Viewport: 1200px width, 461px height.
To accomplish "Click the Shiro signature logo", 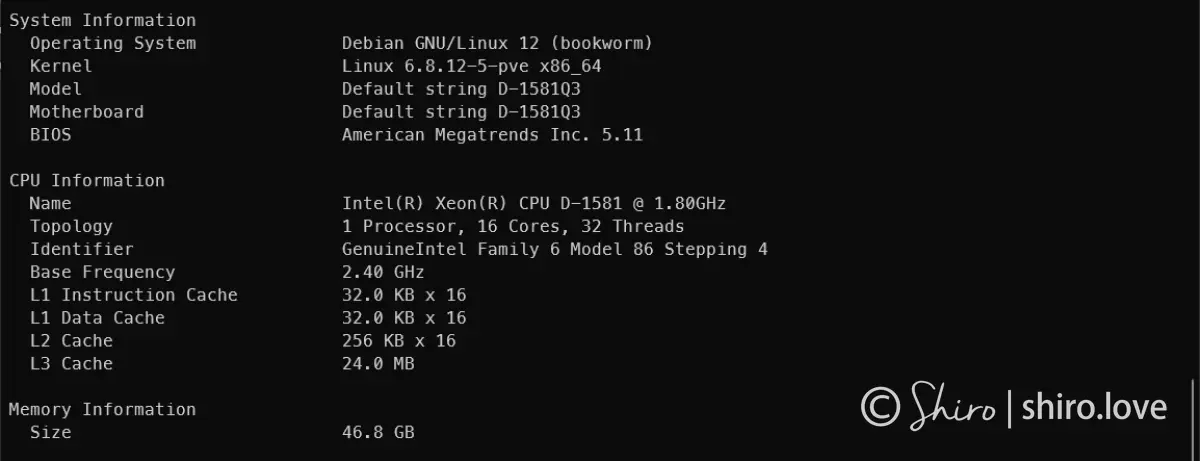I will (x=953, y=406).
